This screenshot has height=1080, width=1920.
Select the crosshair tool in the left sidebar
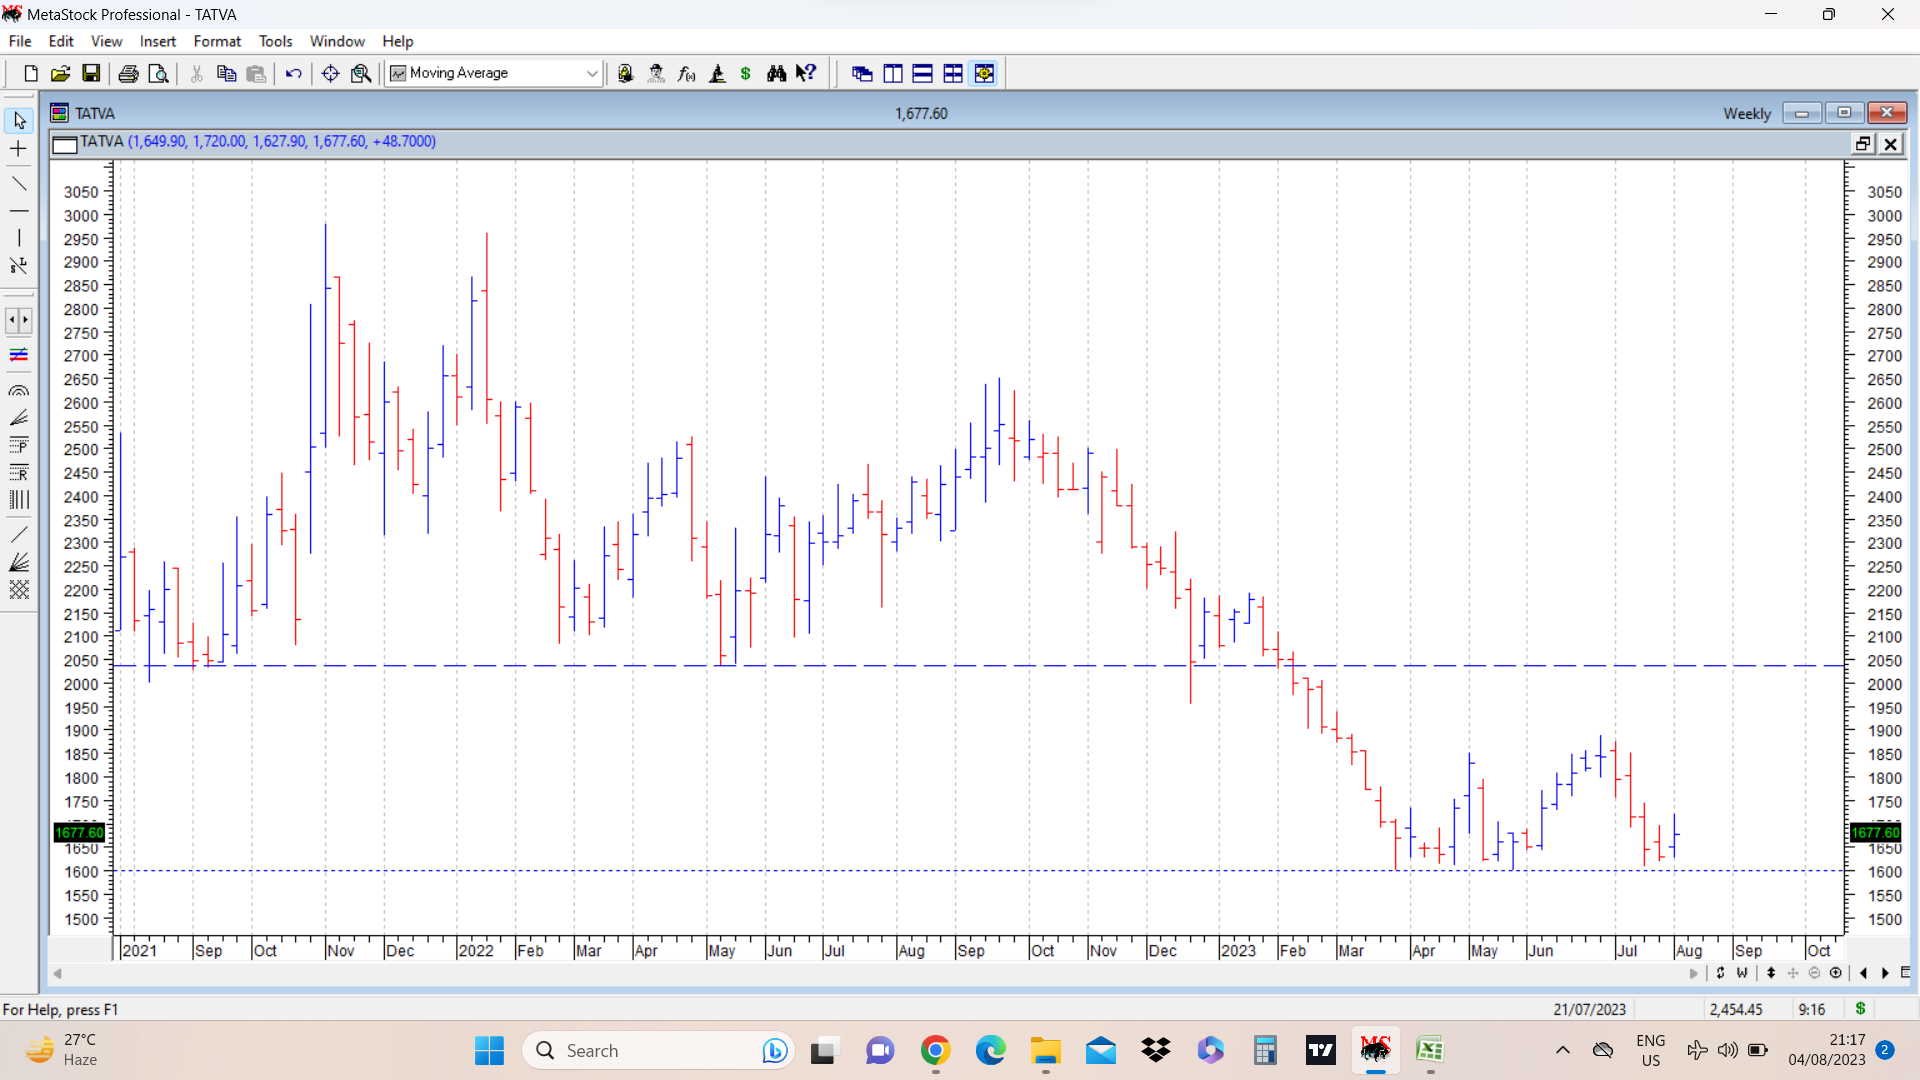[x=19, y=149]
